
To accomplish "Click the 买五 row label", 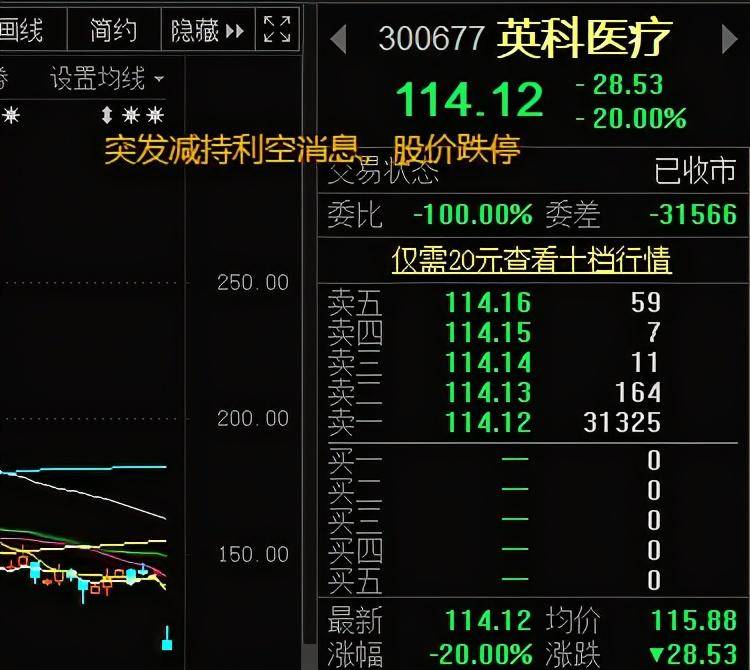I will pyautogui.click(x=355, y=580).
